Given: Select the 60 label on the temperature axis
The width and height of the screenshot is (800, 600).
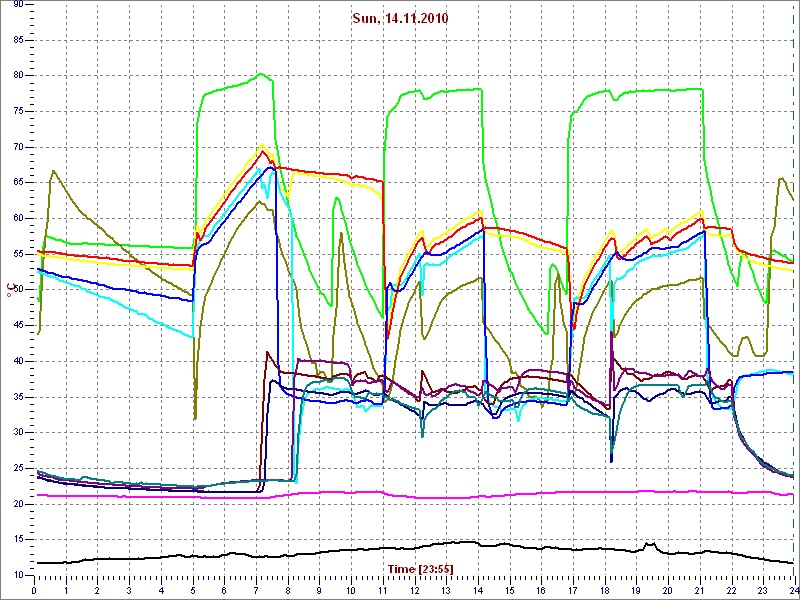Looking at the screenshot, I should tap(17, 218).
